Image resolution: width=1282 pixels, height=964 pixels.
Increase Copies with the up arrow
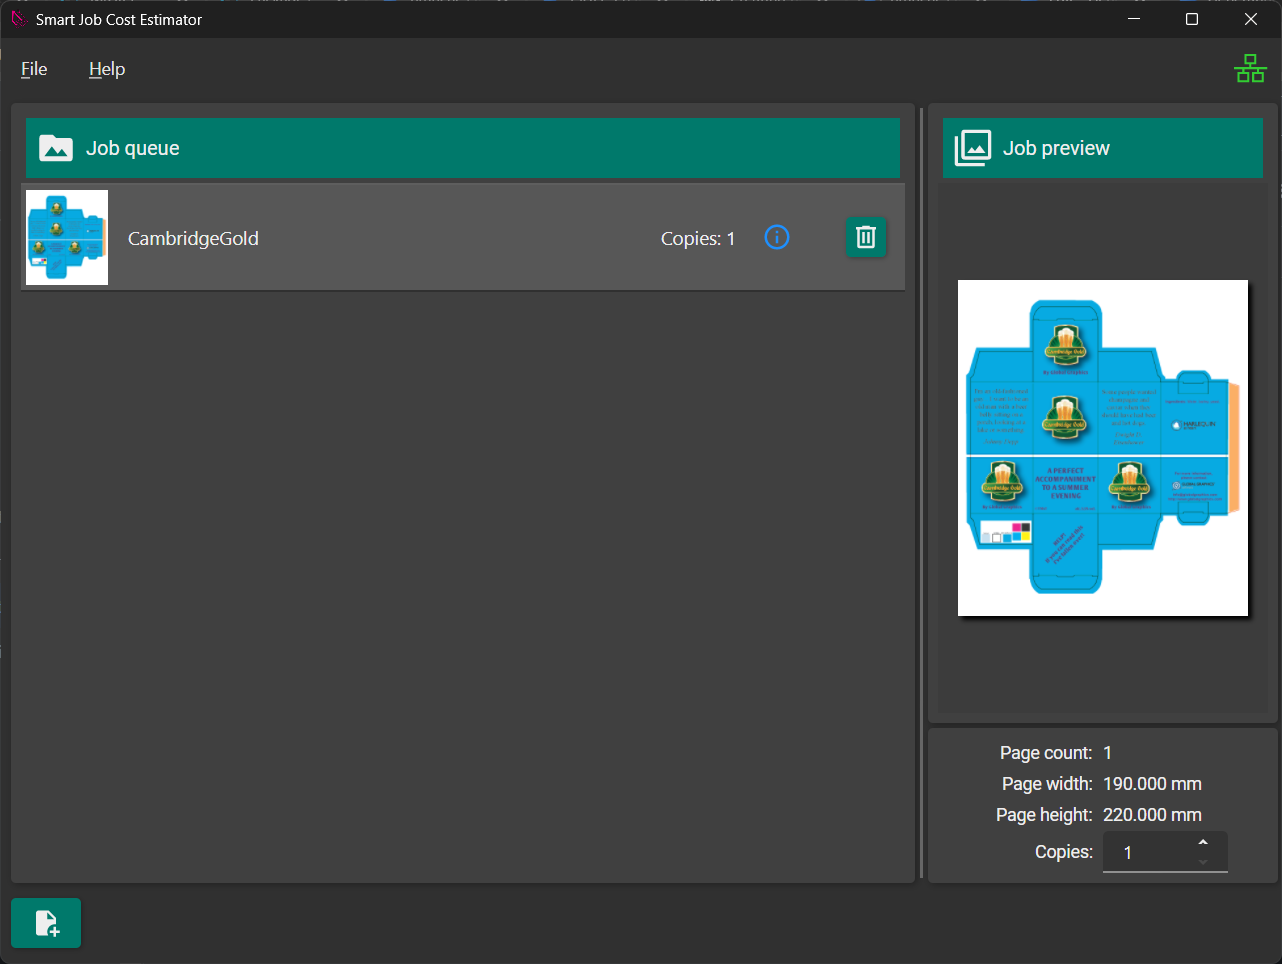[x=1203, y=843]
